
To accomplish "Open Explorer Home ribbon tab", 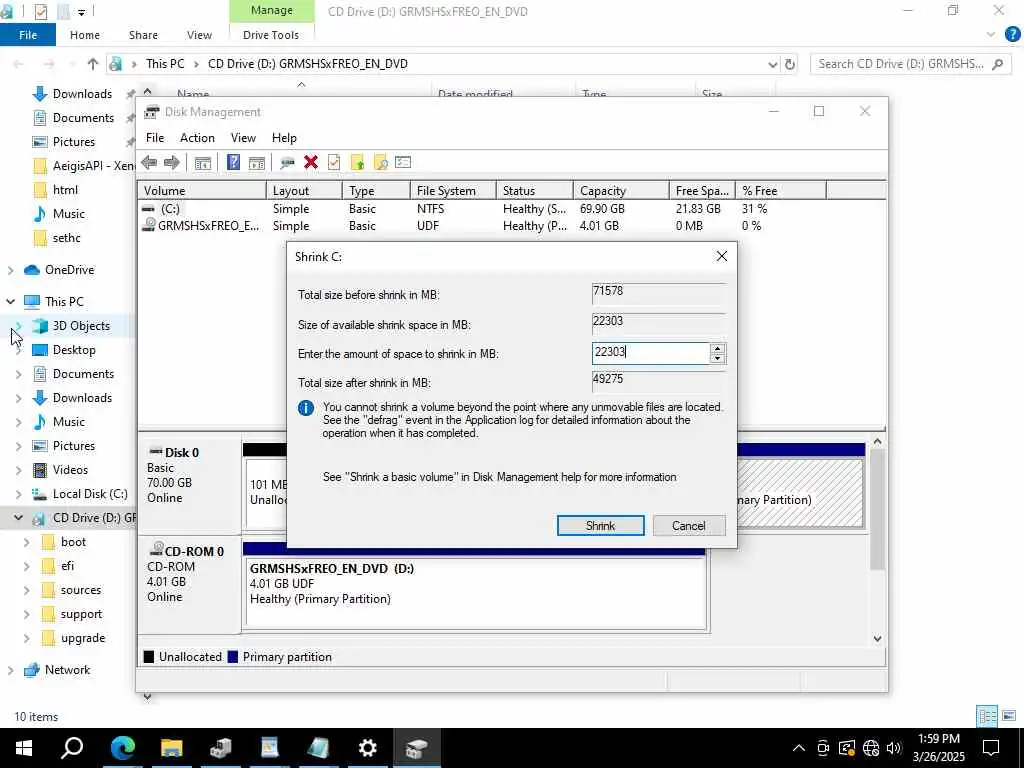I will 85,35.
